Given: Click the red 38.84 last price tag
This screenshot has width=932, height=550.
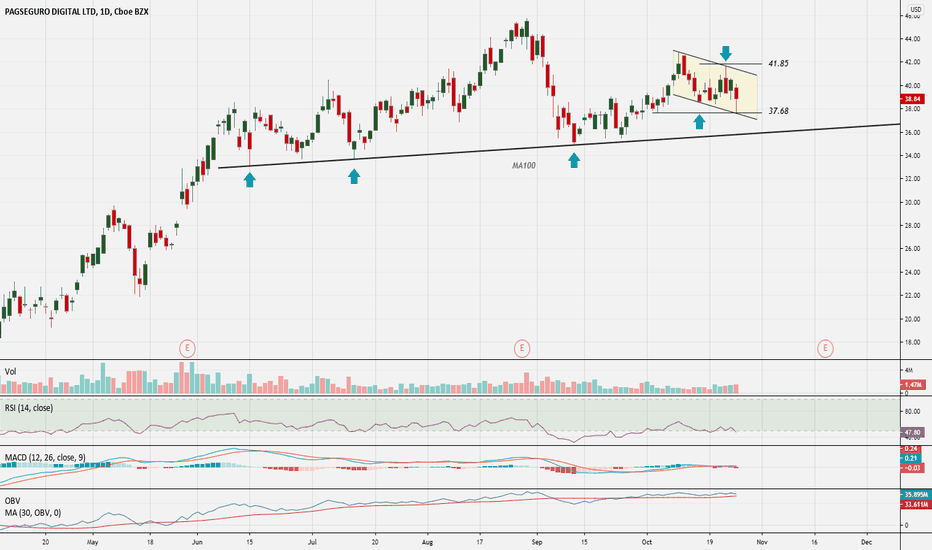Looking at the screenshot, I should (x=914, y=99).
